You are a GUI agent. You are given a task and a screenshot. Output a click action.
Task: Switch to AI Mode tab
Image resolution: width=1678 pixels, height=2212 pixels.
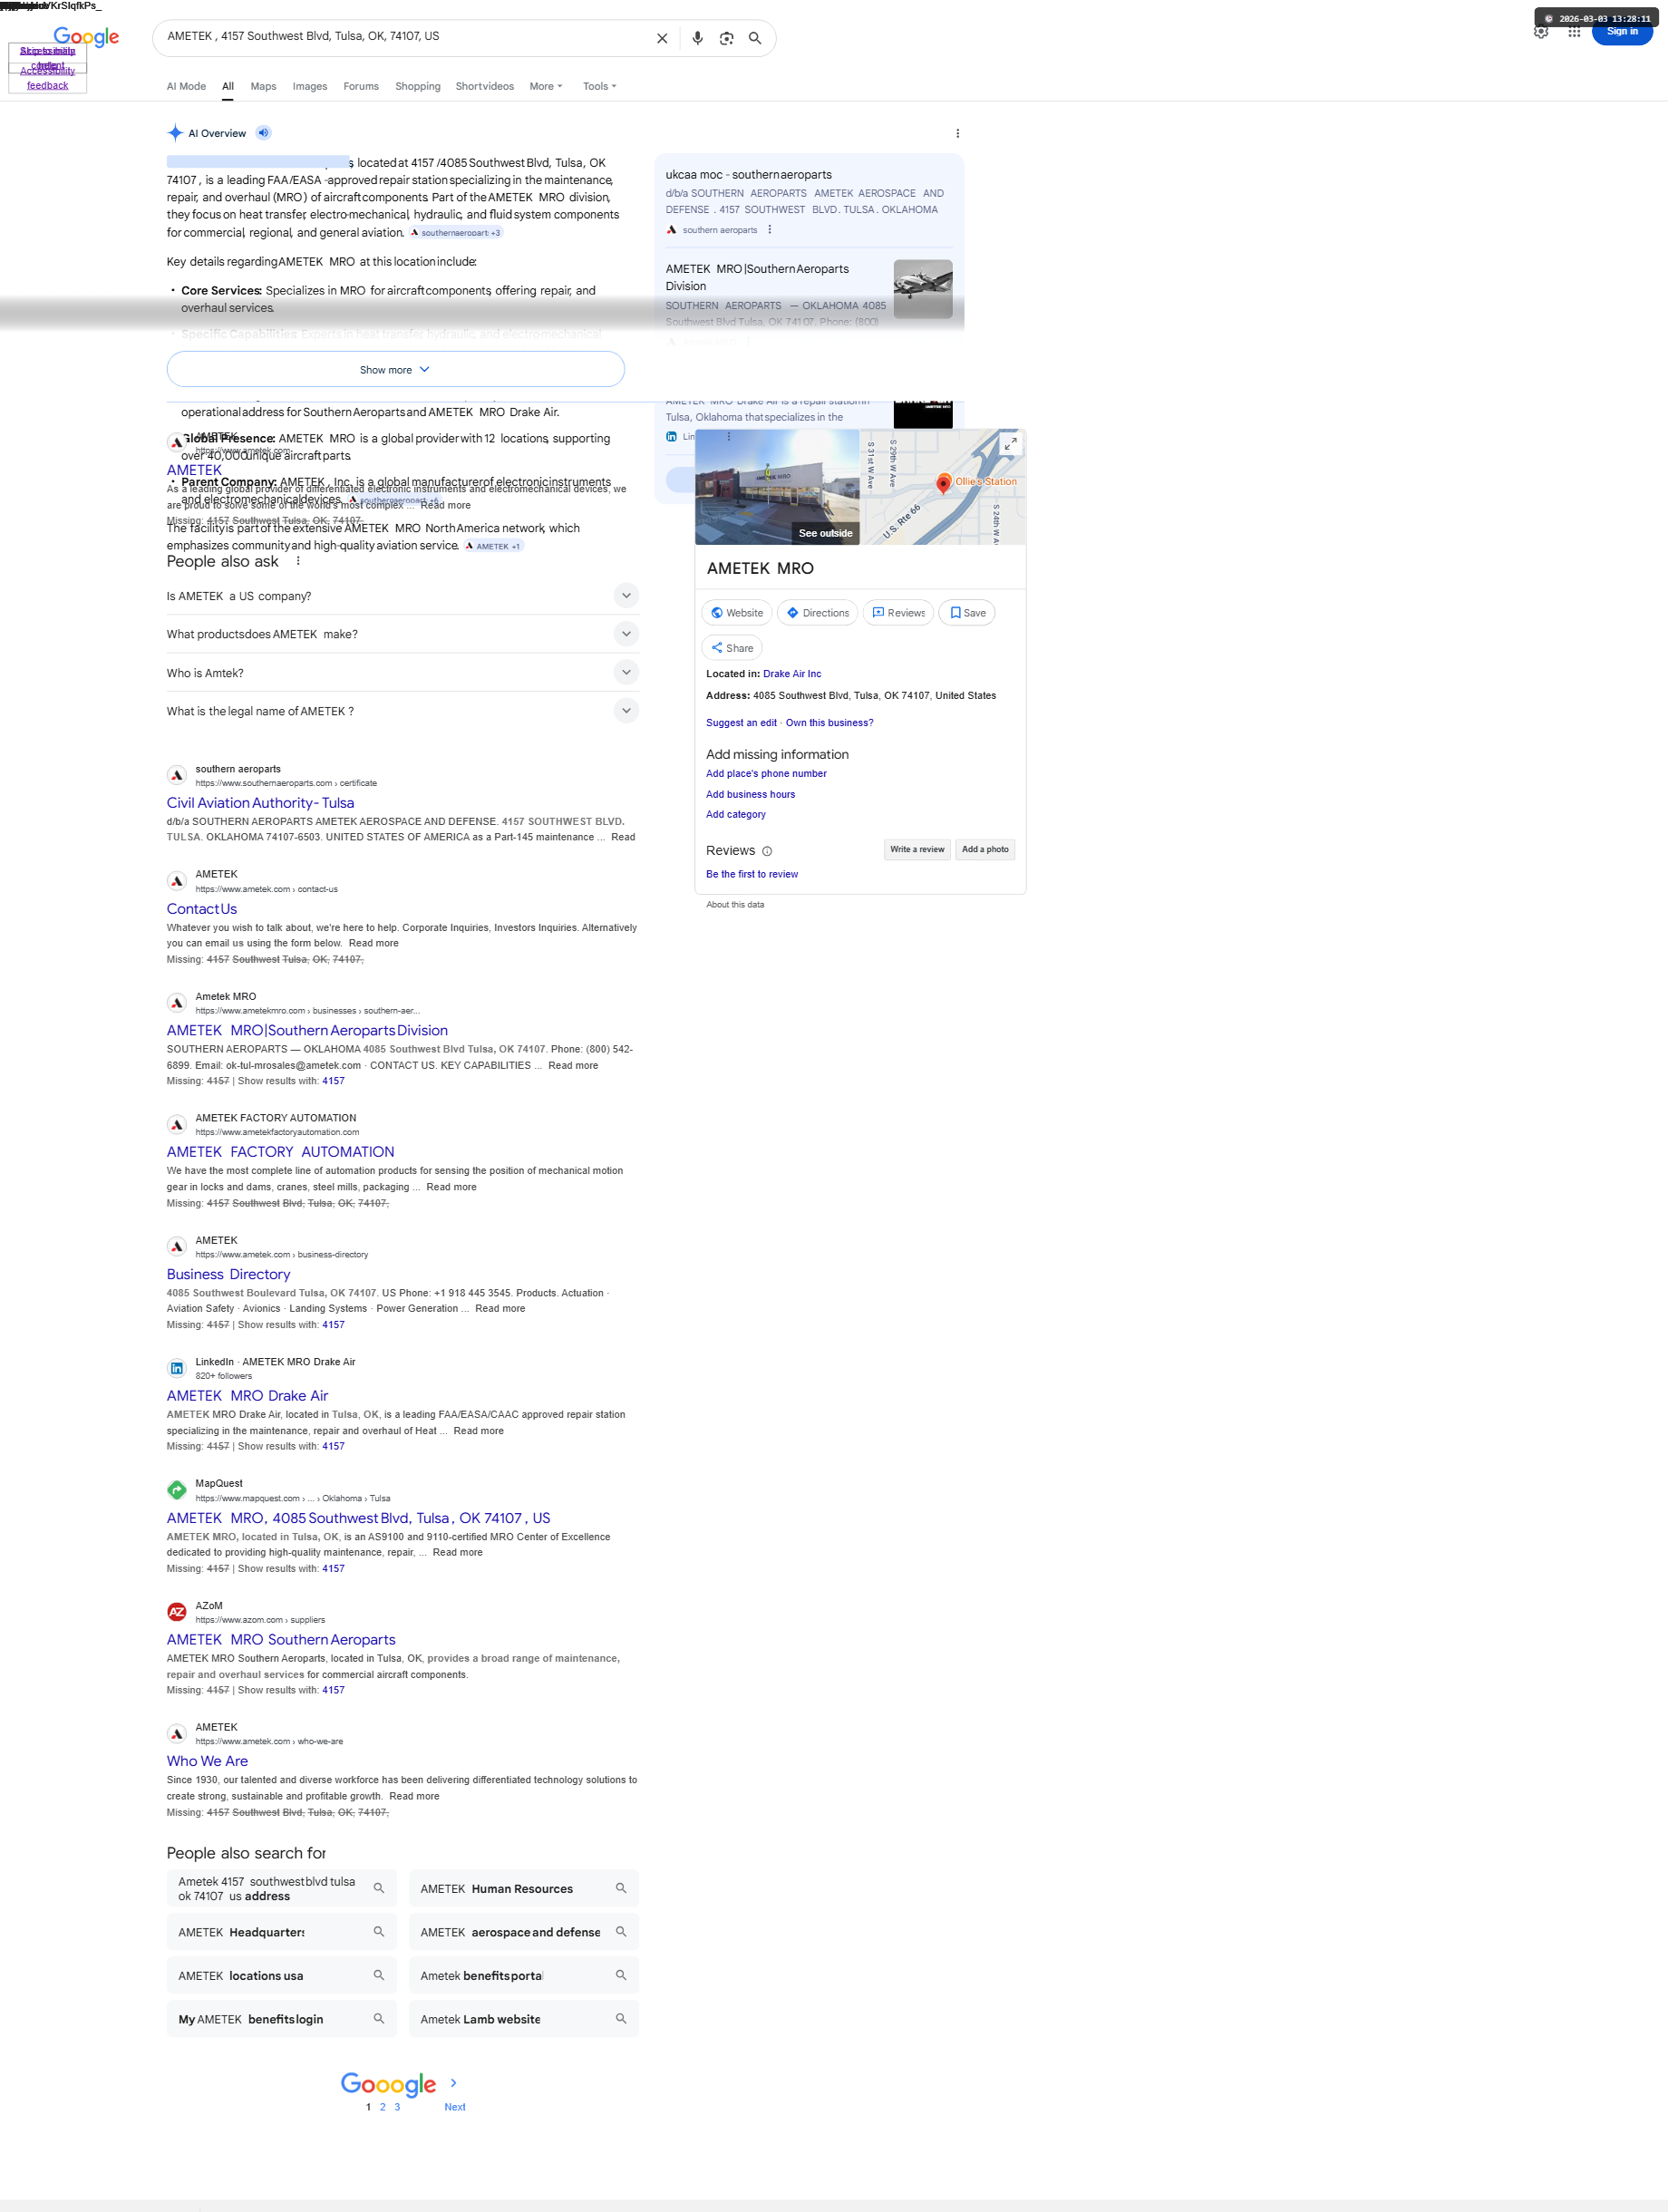[x=186, y=86]
